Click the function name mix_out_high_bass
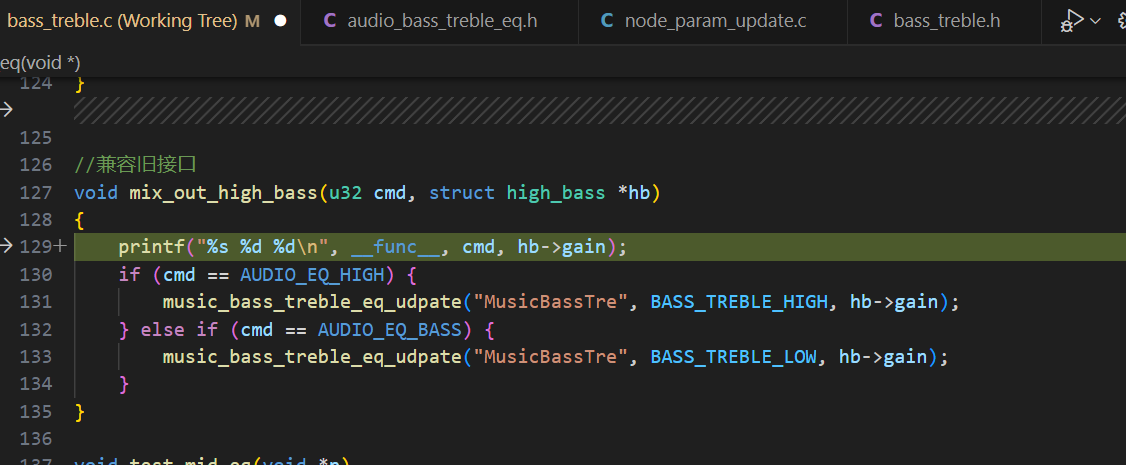This screenshot has width=1126, height=465. pos(223,192)
